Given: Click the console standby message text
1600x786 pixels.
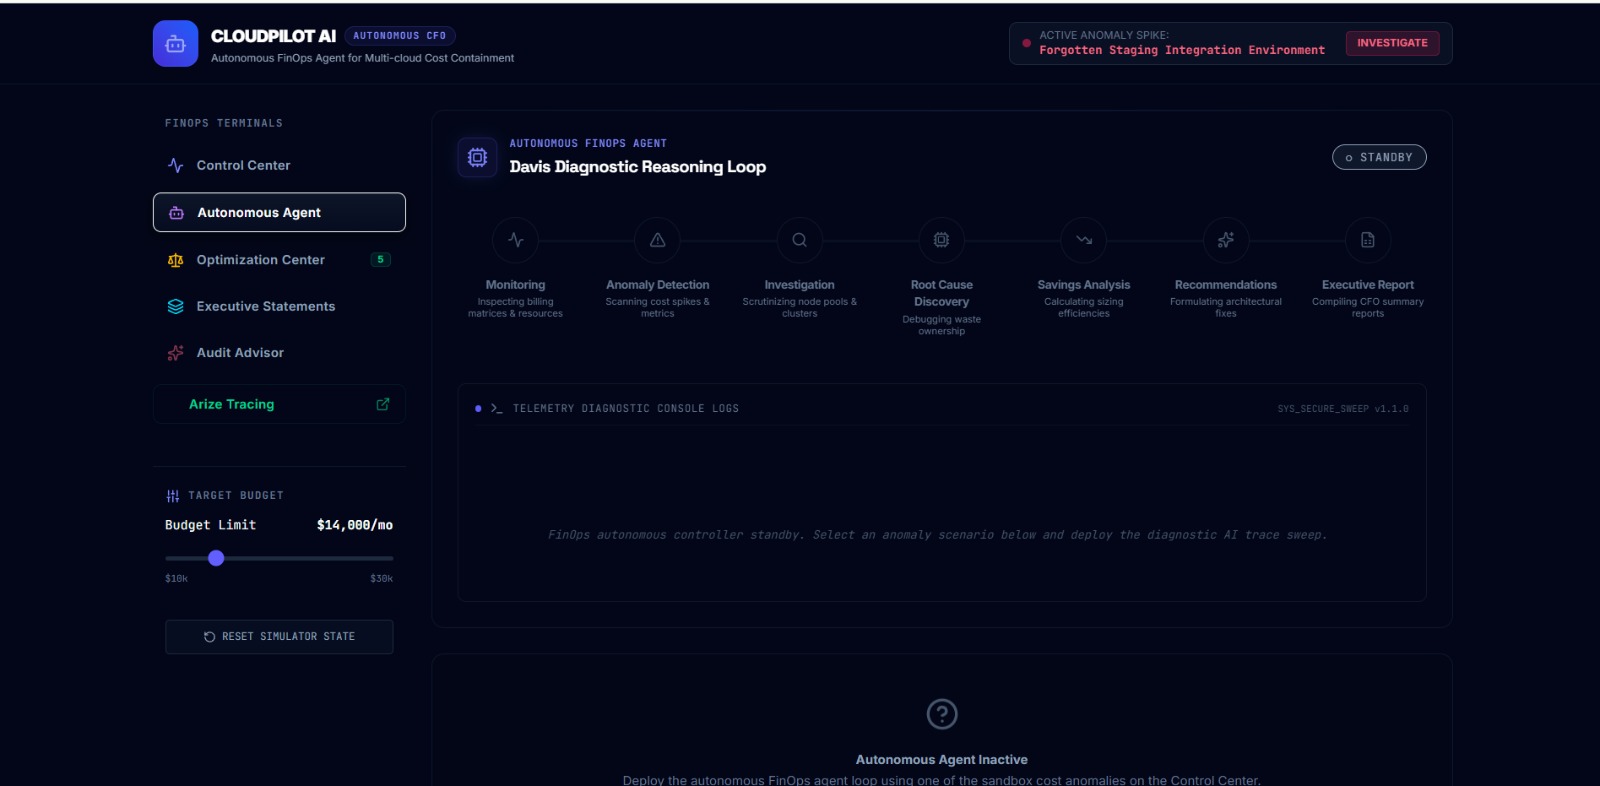Looking at the screenshot, I should pyautogui.click(x=938, y=535).
